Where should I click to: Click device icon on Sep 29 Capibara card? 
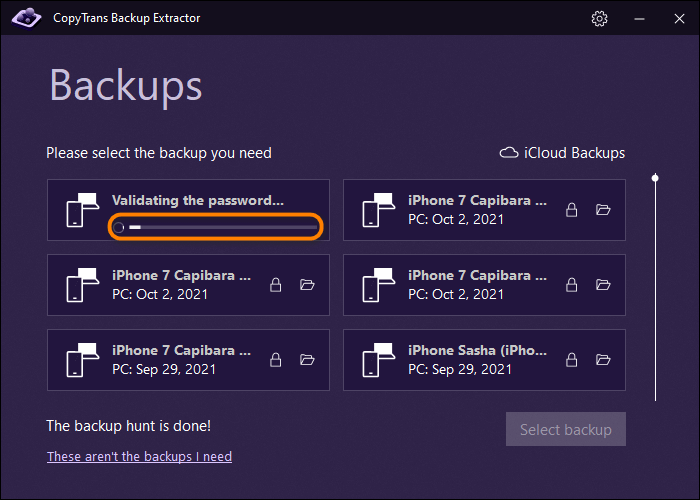coord(83,360)
